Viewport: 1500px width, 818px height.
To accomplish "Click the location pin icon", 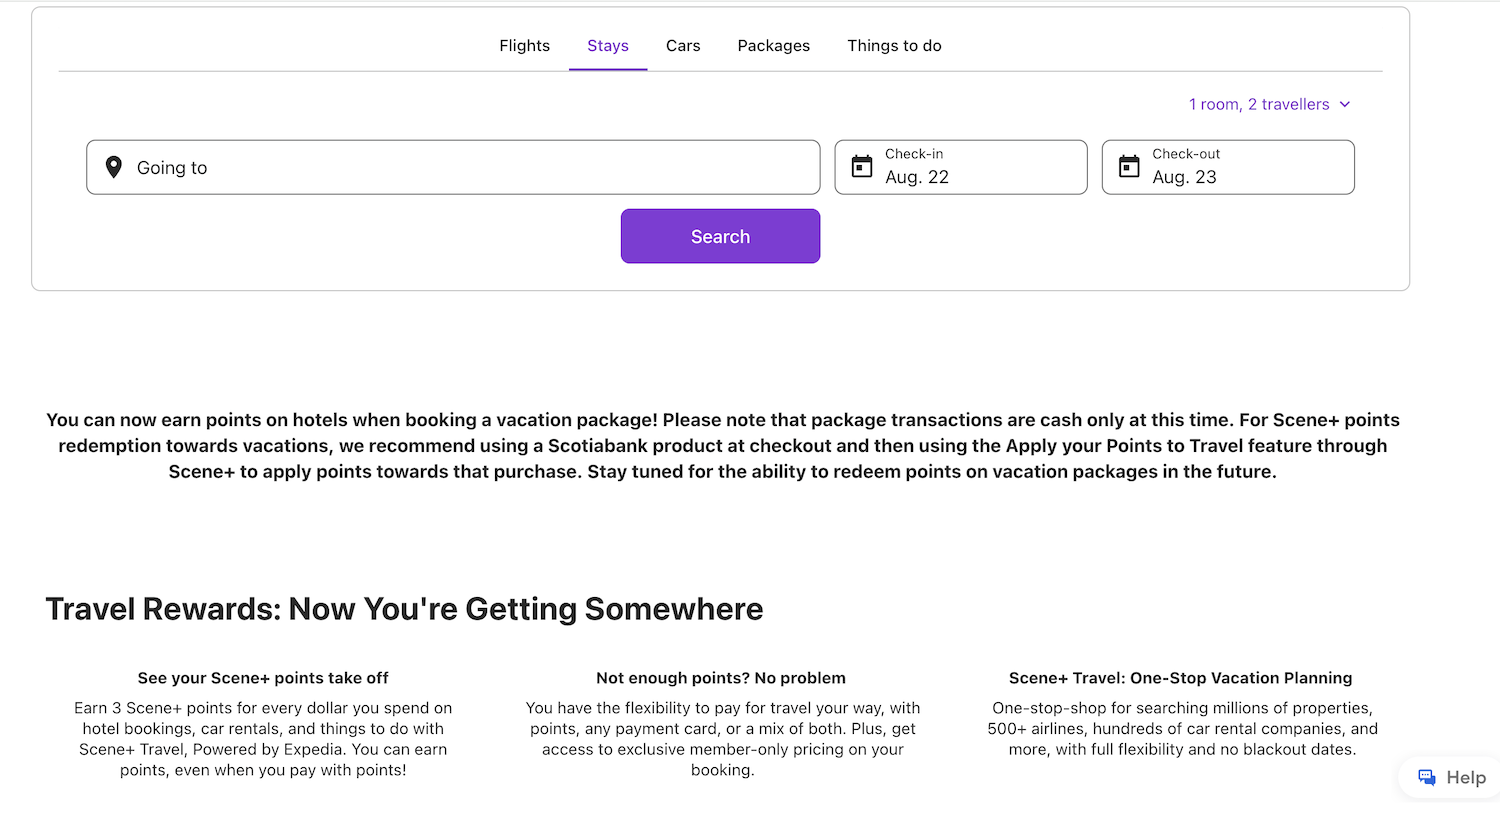I will 114,167.
